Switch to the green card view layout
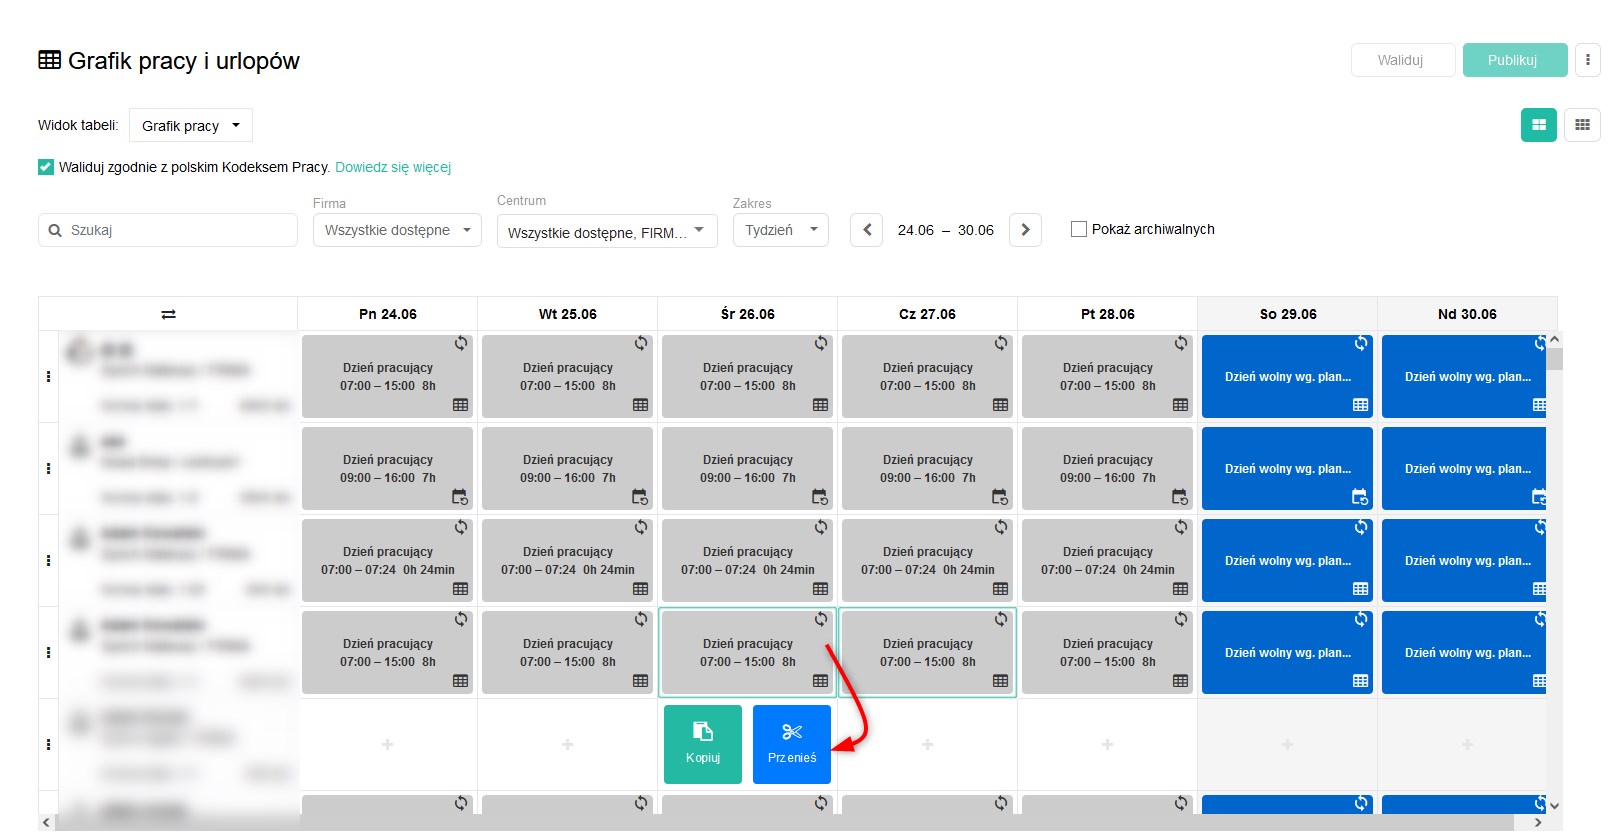 [x=1539, y=125]
